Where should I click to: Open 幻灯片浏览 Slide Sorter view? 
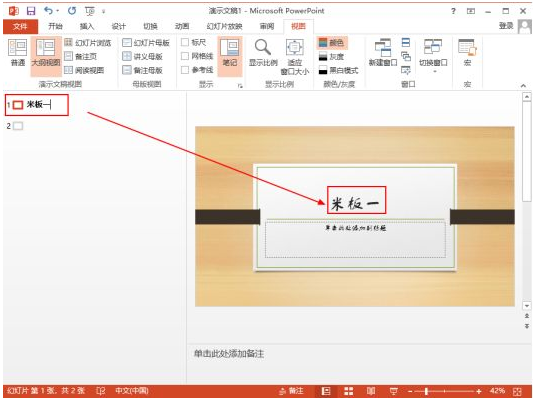click(x=88, y=43)
